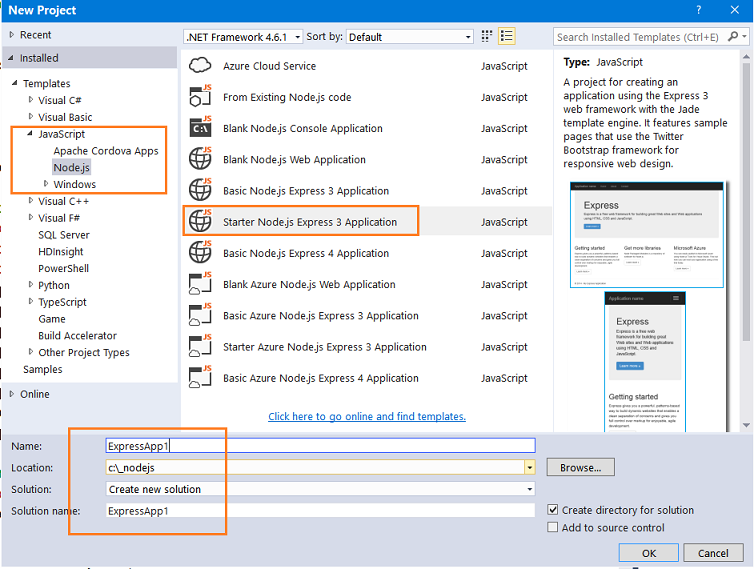Screen dimensions: 754x569
Task: Click the Basic Azure Node.js Express 4 icon
Action: pos(200,378)
